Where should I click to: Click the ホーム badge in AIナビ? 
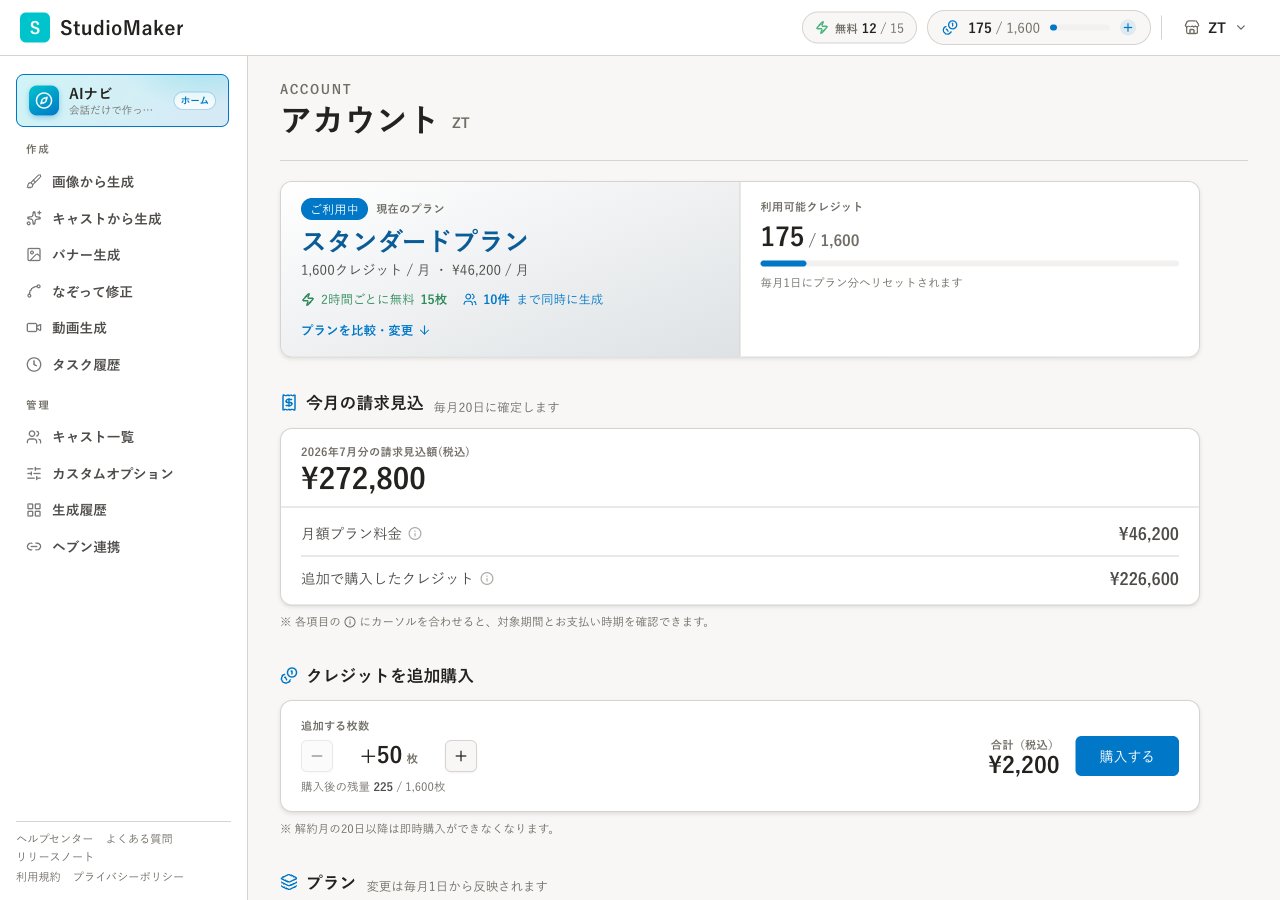pyautogui.click(x=195, y=100)
